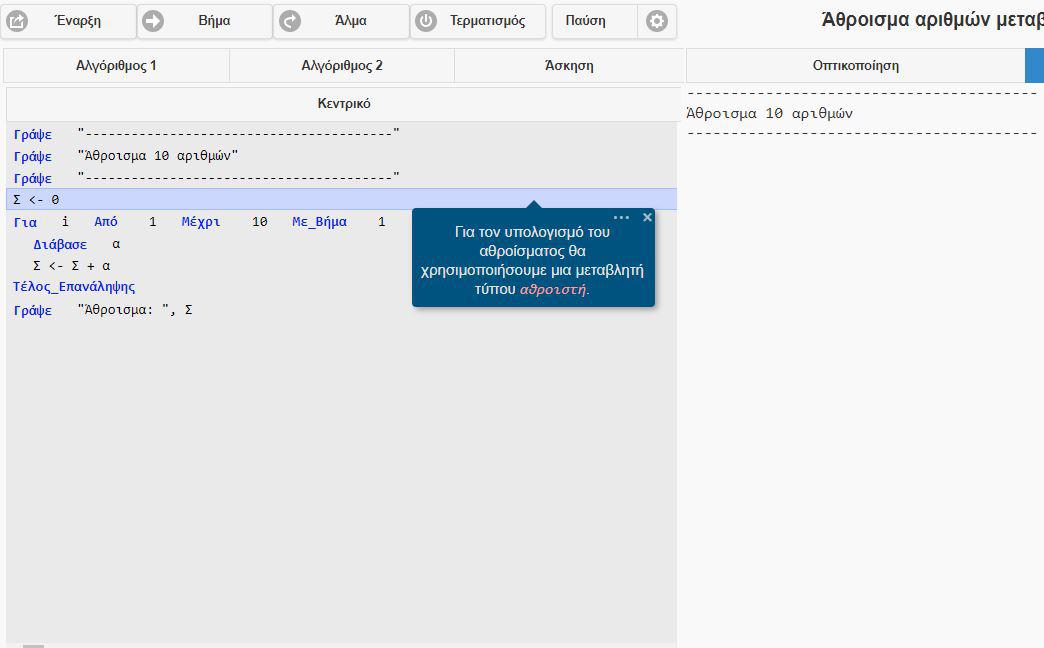This screenshot has width=1044, height=648.
Task: Open the Άσκηση tab
Action: (569, 65)
